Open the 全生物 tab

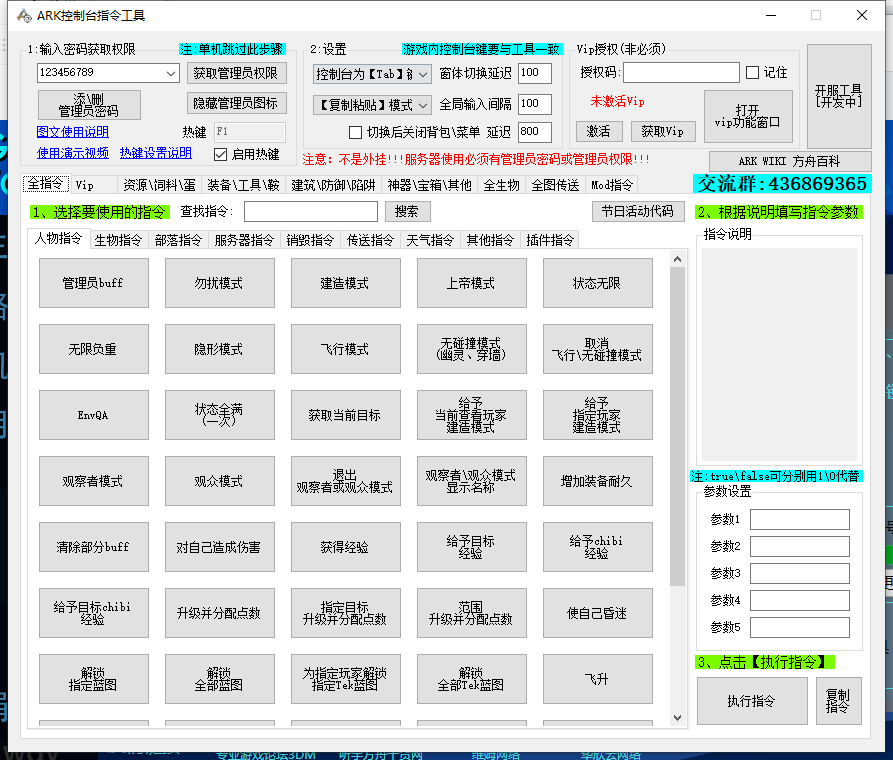tap(502, 185)
